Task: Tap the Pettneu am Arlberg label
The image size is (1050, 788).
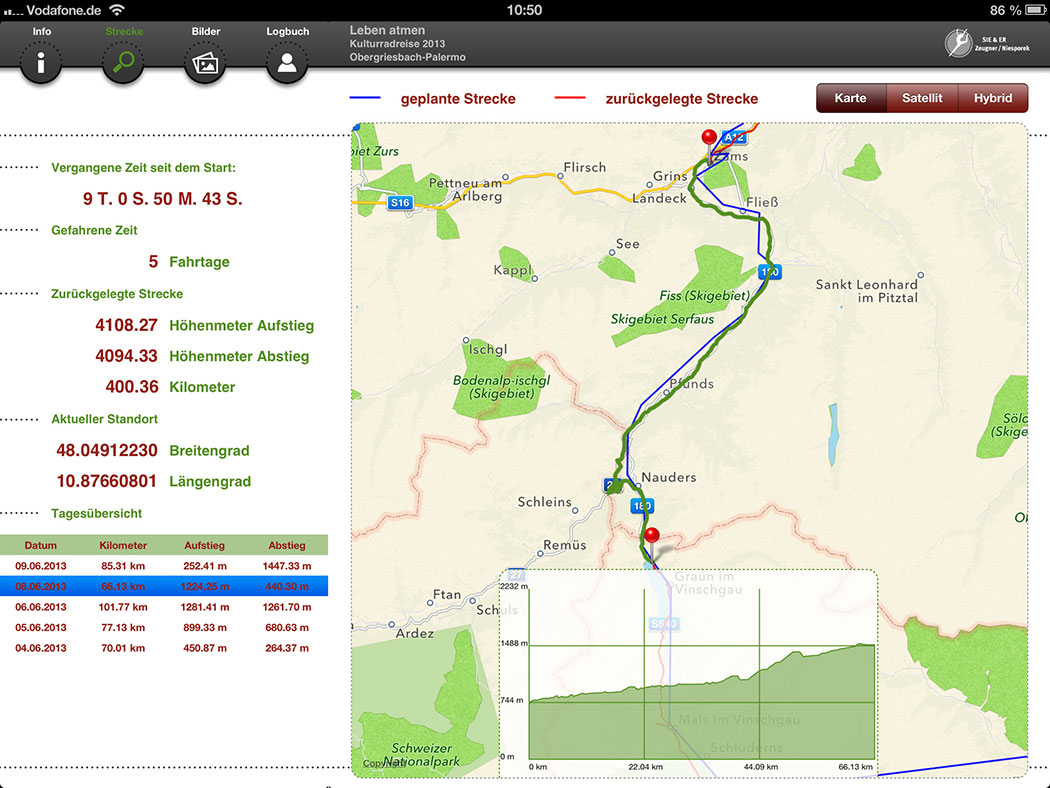Action: pyautogui.click(x=465, y=189)
